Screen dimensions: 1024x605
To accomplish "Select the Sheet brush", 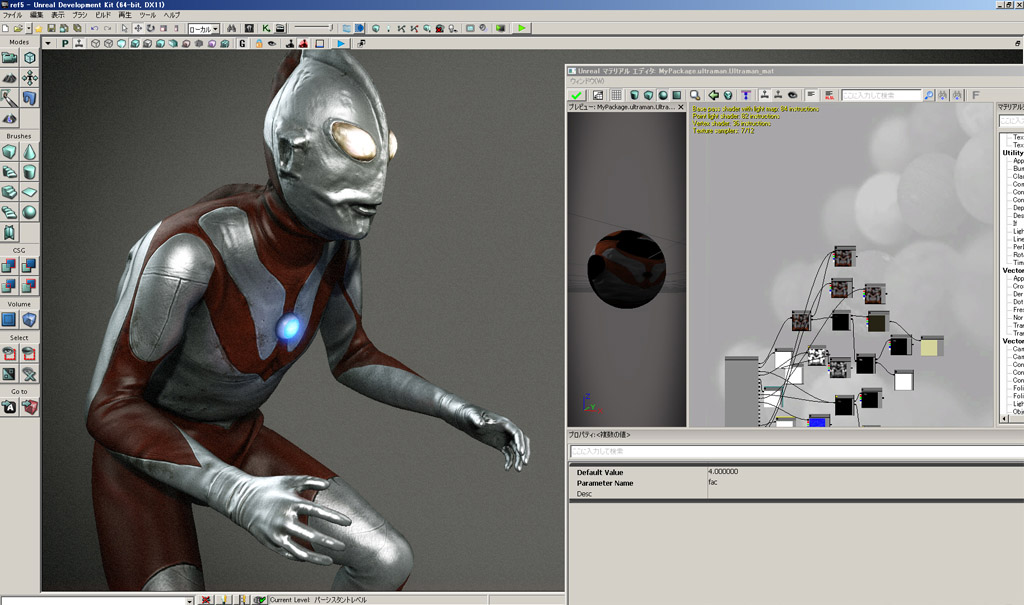I will [29, 192].
